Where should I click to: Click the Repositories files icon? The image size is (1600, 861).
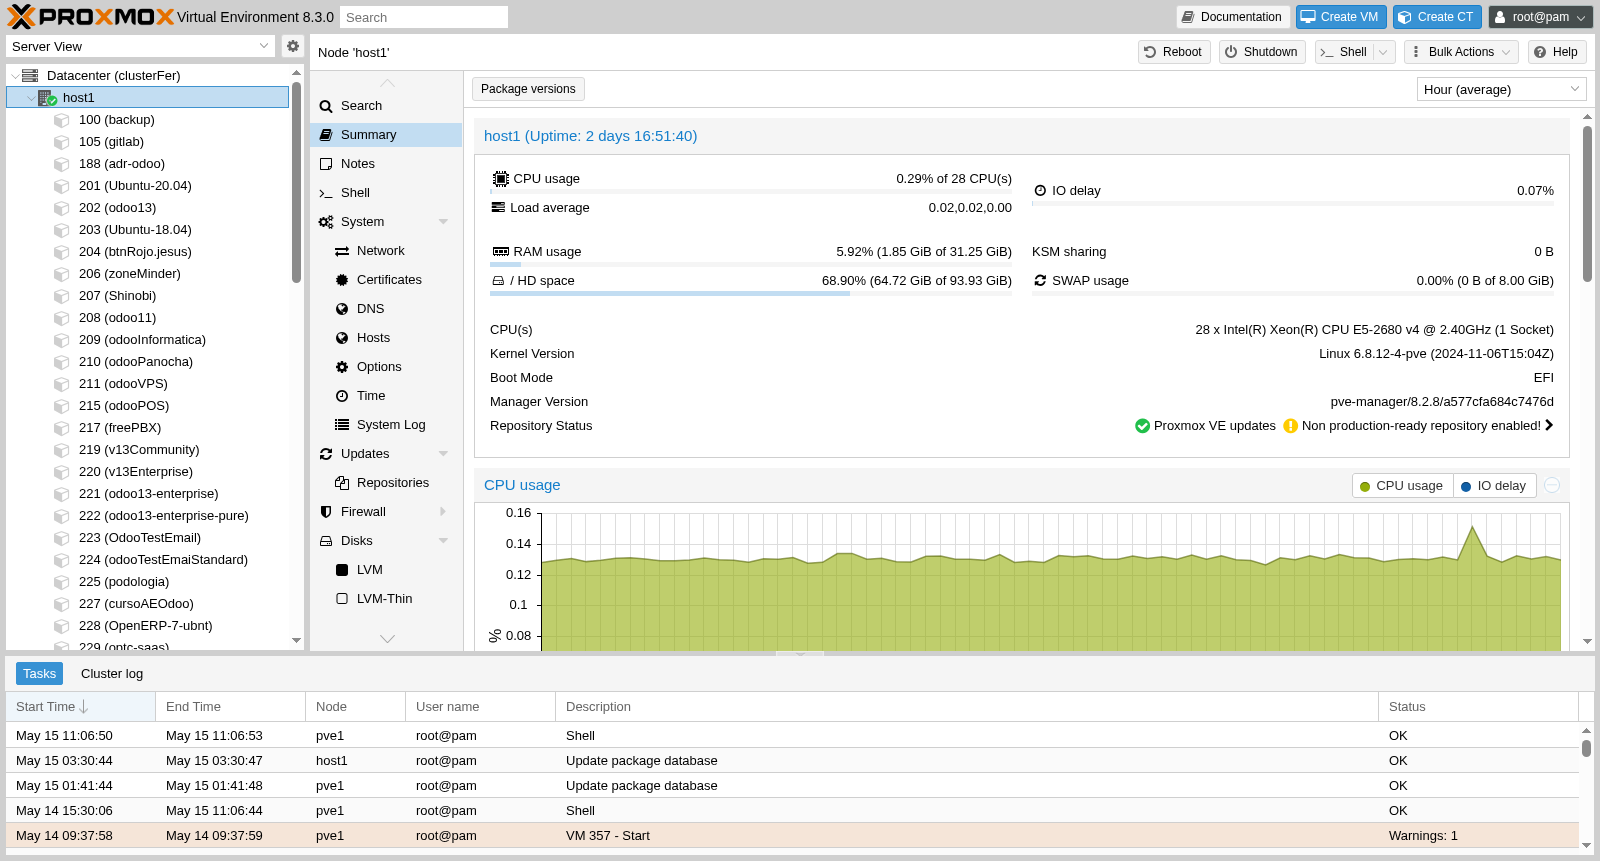pyautogui.click(x=342, y=483)
